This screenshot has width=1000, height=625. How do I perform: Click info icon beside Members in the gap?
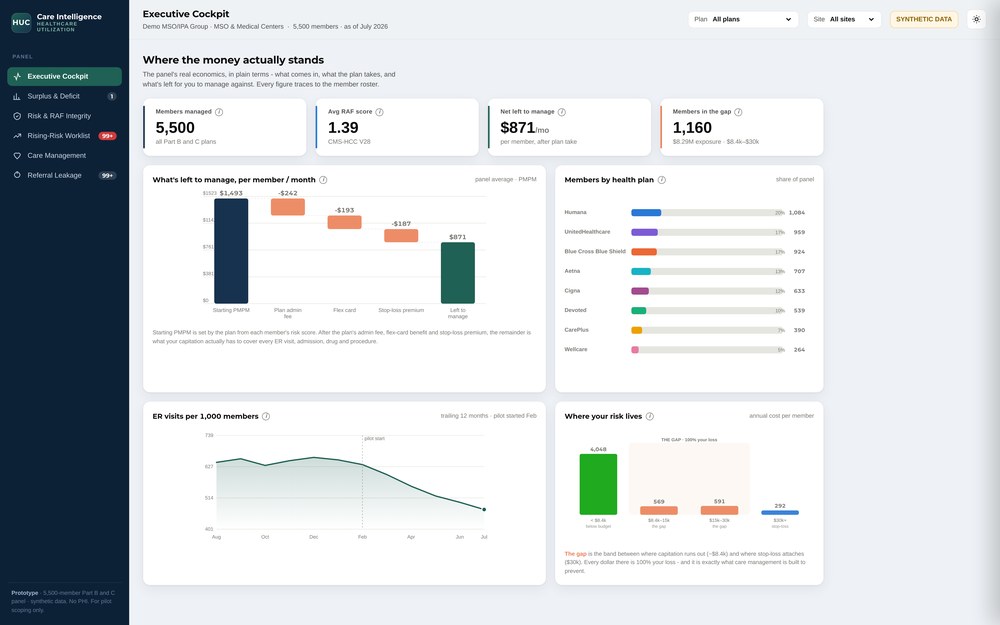click(x=738, y=112)
